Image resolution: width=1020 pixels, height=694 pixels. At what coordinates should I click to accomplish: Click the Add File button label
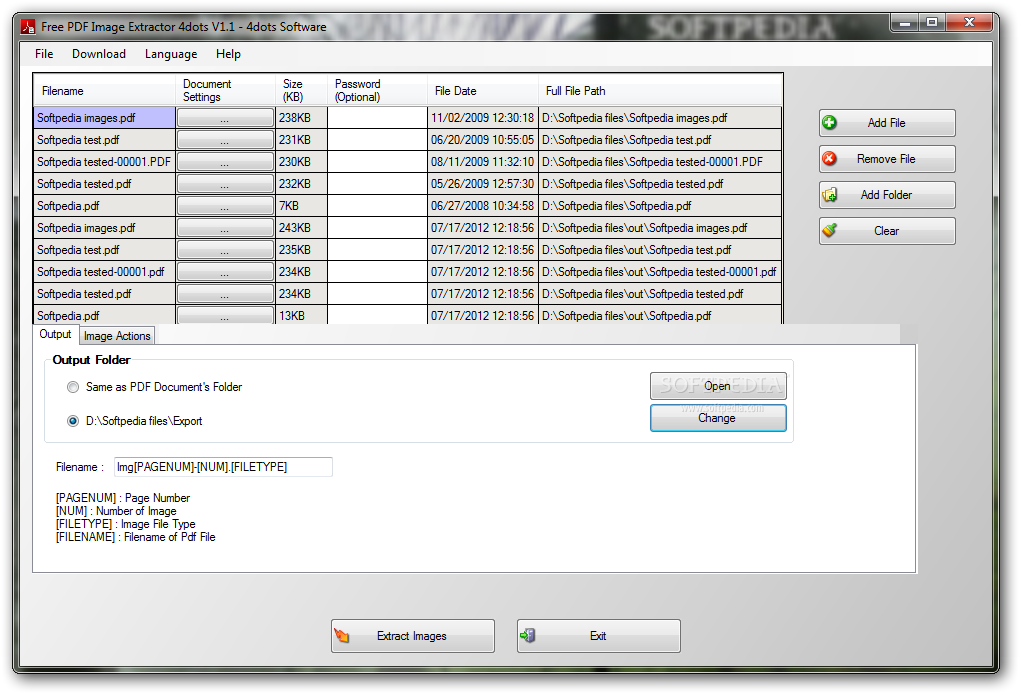tap(886, 123)
